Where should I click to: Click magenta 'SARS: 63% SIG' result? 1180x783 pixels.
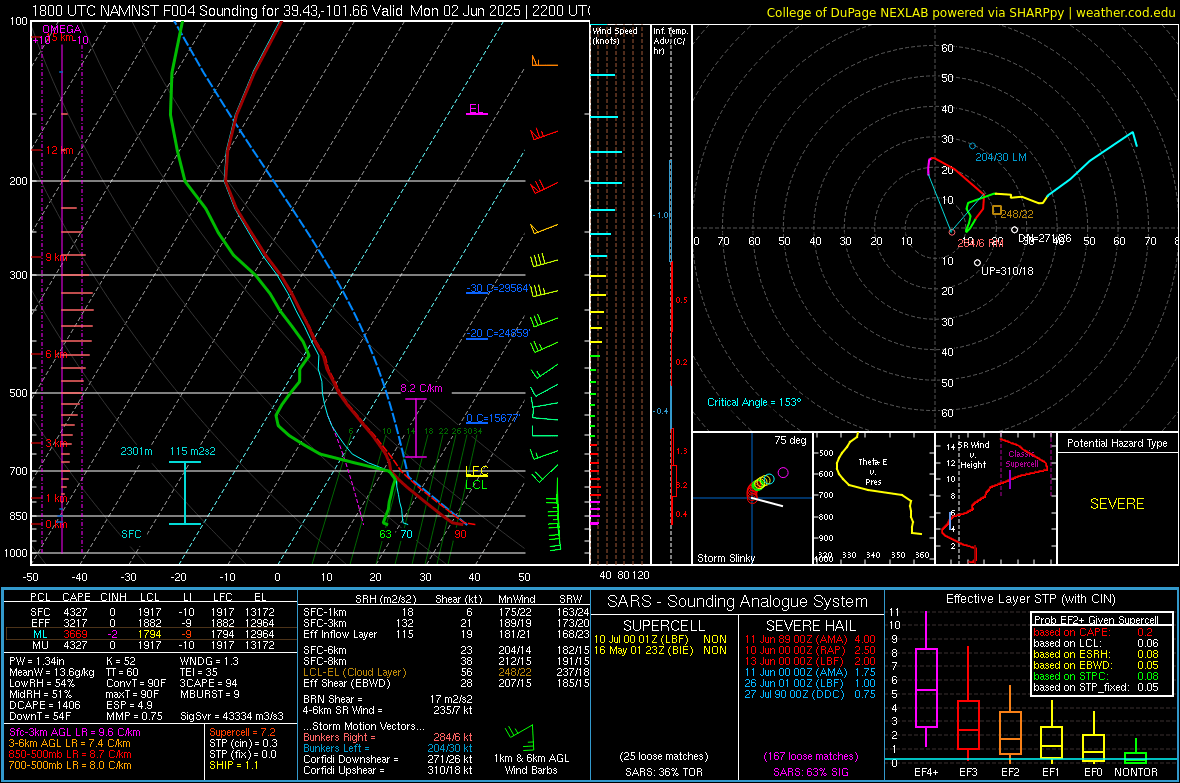pyautogui.click(x=810, y=772)
